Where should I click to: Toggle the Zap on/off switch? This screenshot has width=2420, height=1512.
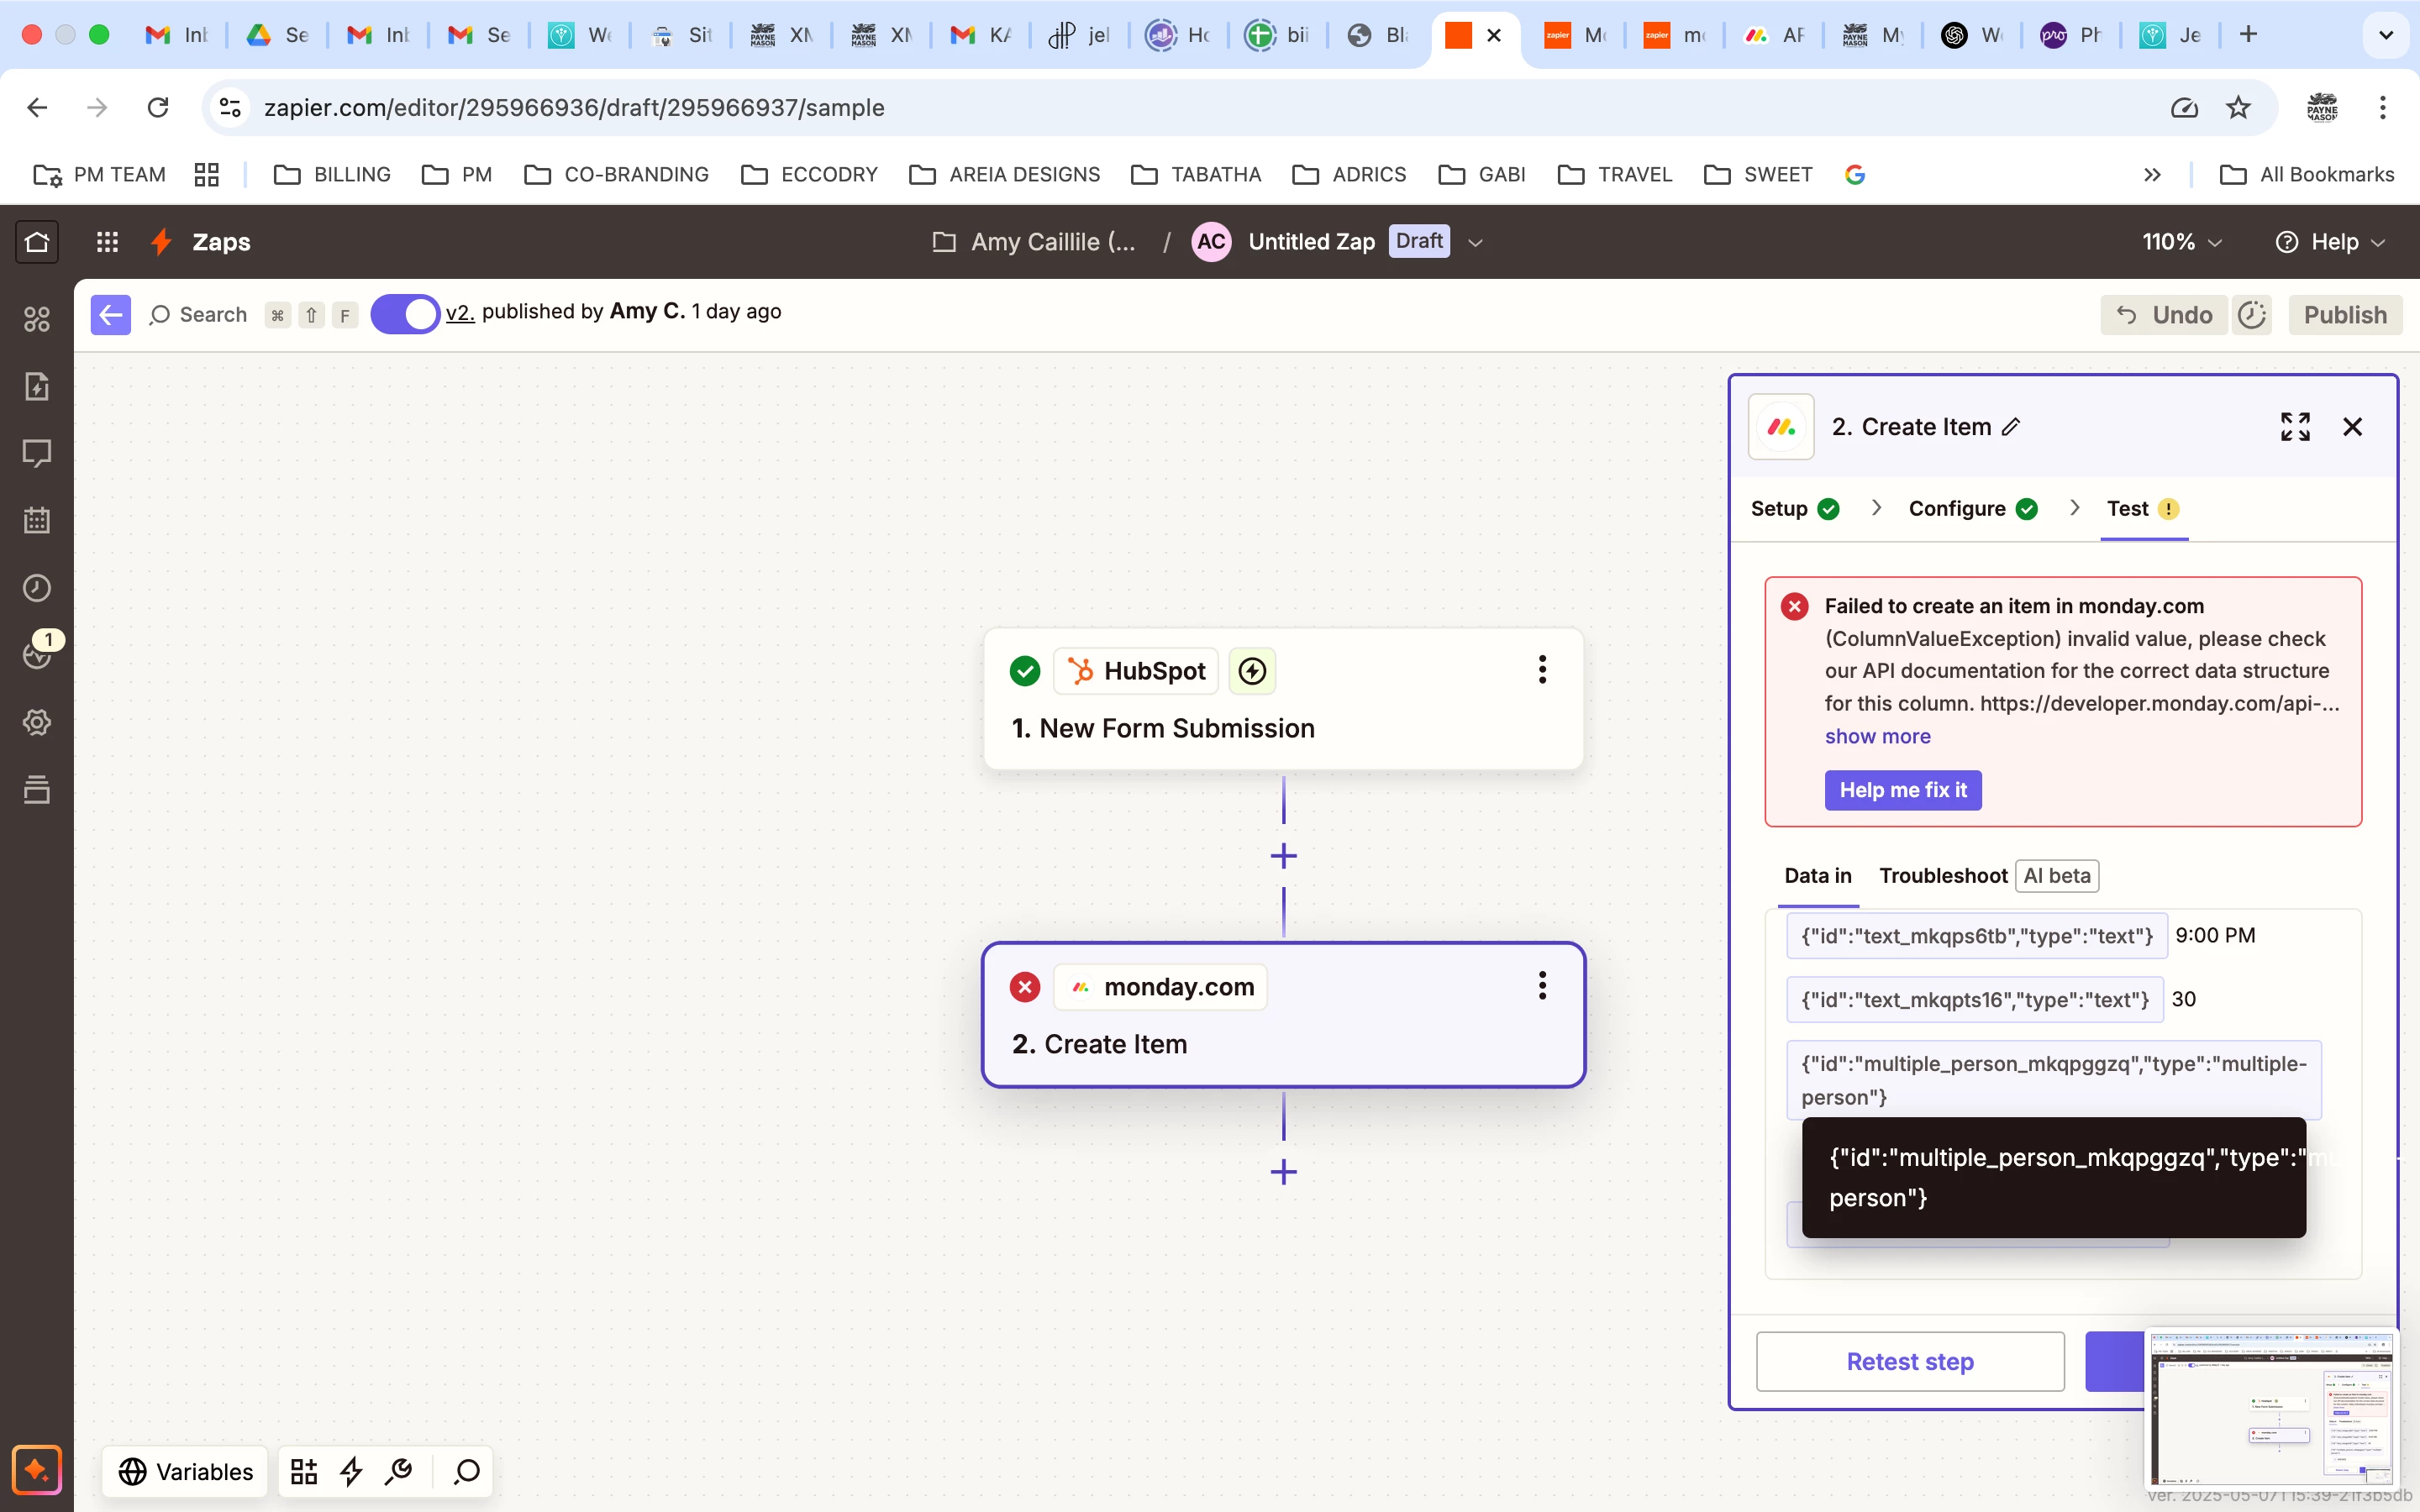(x=405, y=315)
